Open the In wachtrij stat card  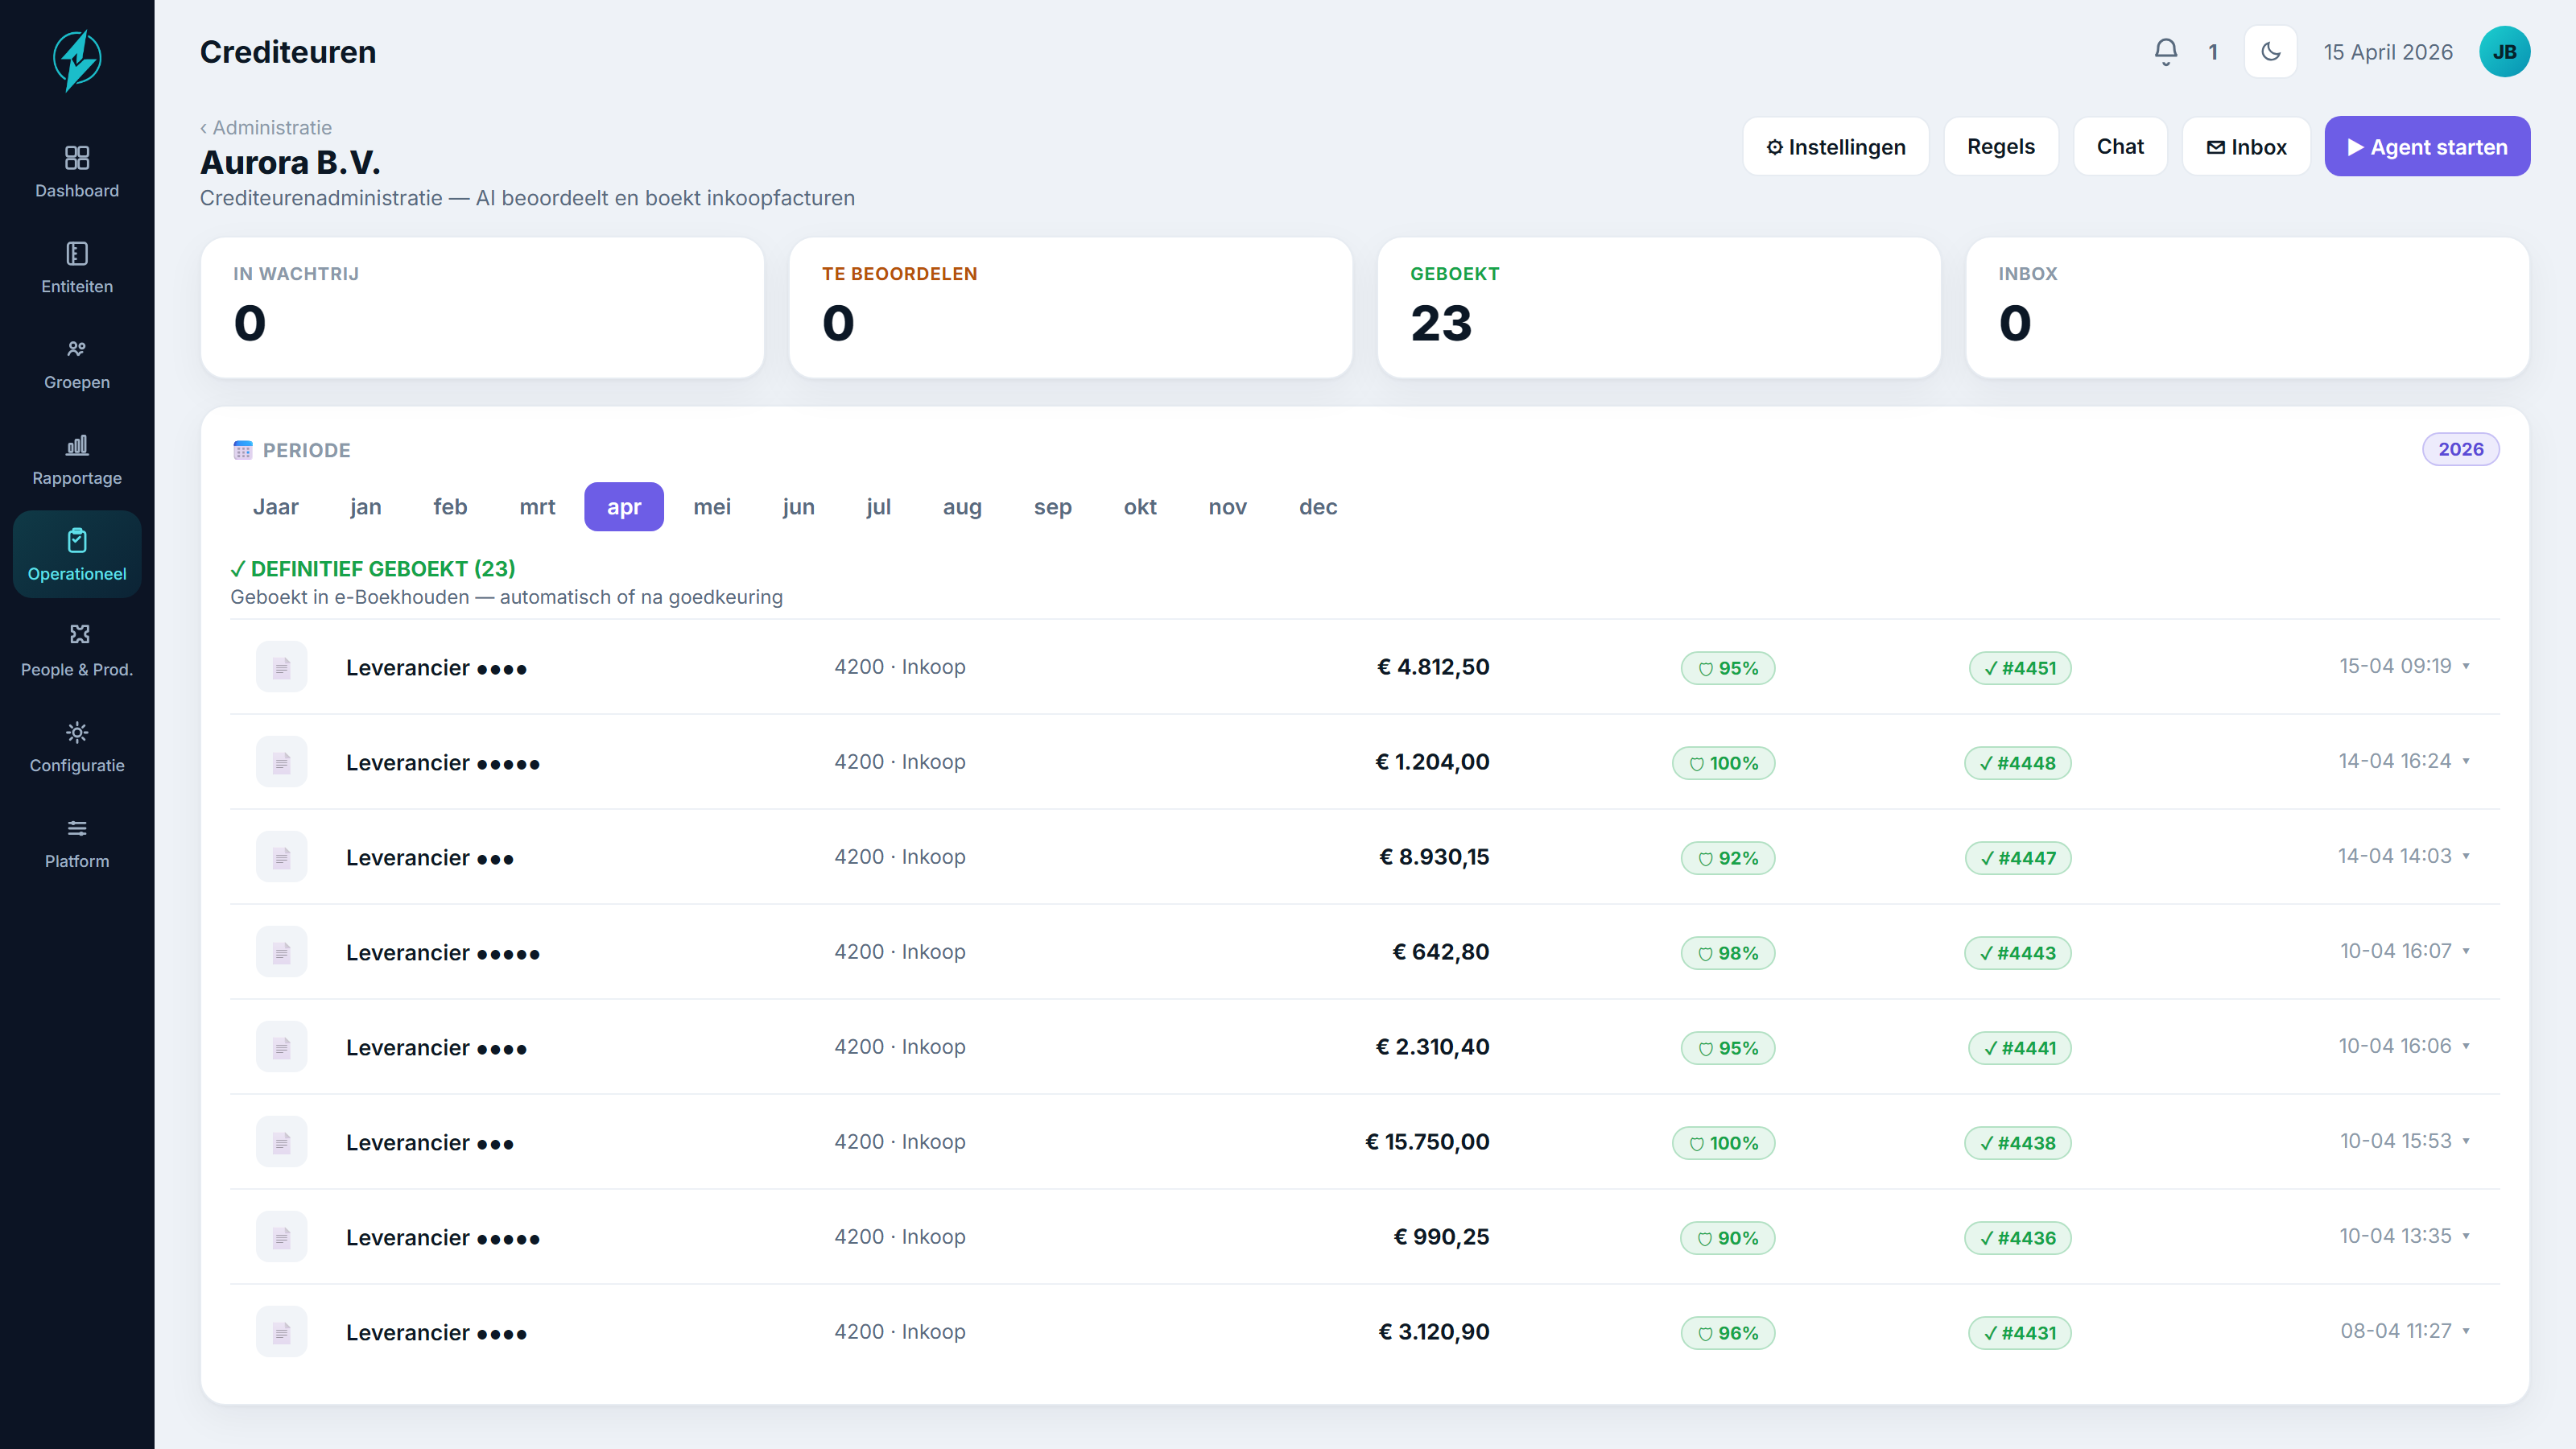pos(482,308)
